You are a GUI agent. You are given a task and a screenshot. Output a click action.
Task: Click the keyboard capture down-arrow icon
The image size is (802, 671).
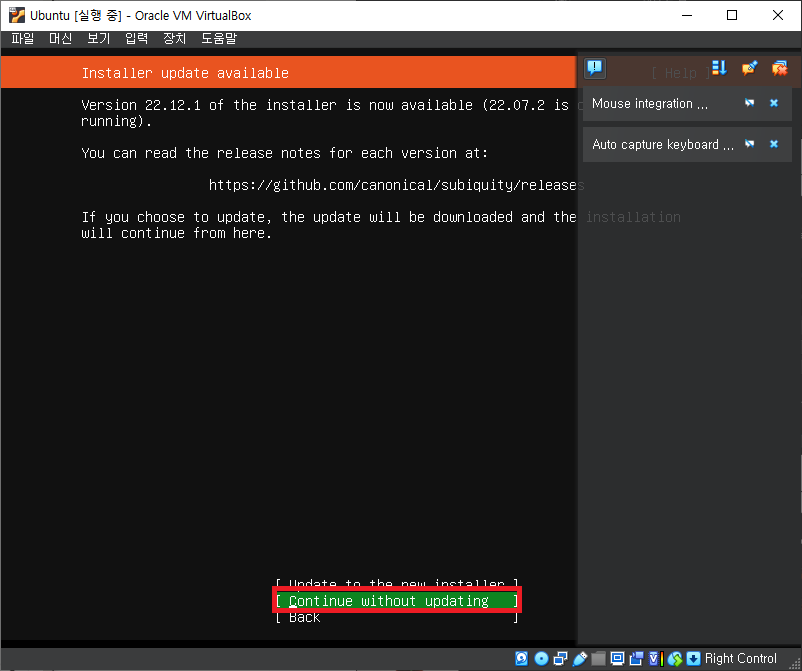pyautogui.click(x=693, y=658)
